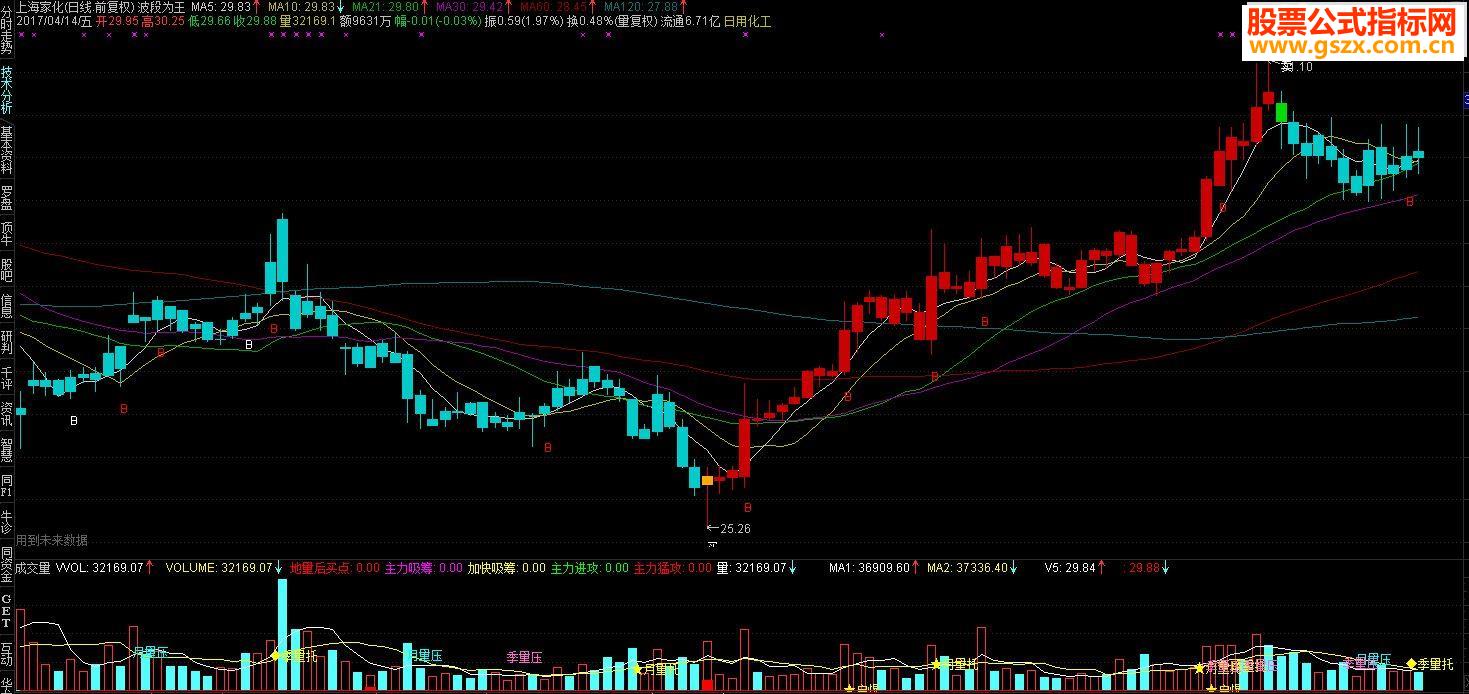
Task: Switch to the 智慧 side tab
Action: (x=7, y=449)
